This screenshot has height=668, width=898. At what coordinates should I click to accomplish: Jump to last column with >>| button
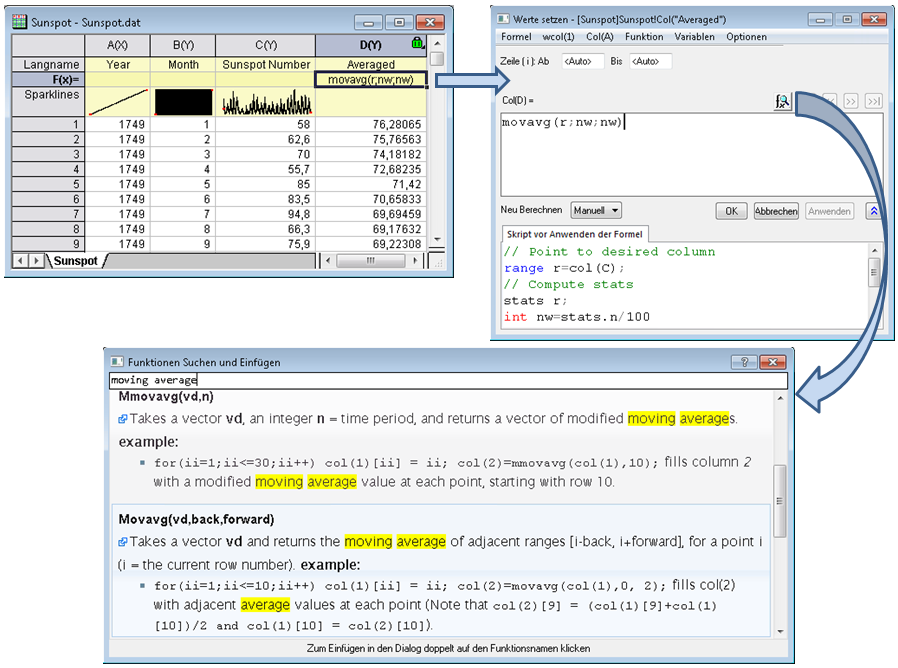[873, 101]
